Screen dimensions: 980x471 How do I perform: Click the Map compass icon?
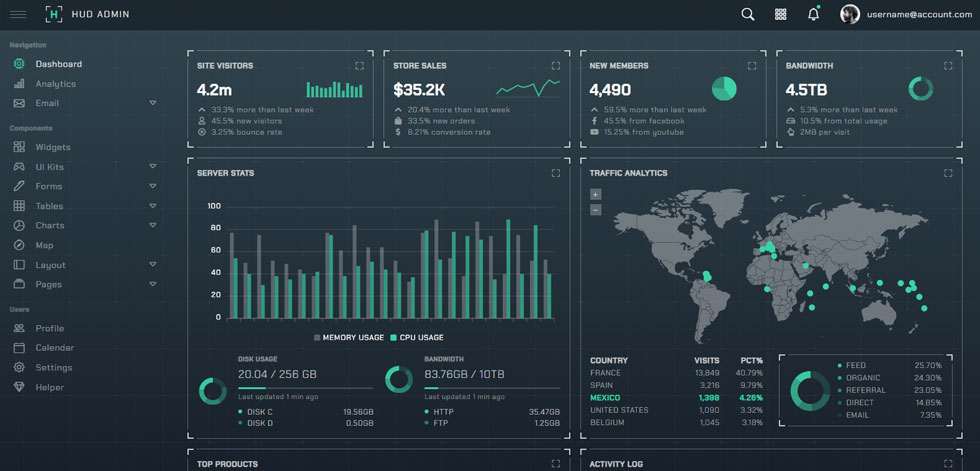[19, 245]
